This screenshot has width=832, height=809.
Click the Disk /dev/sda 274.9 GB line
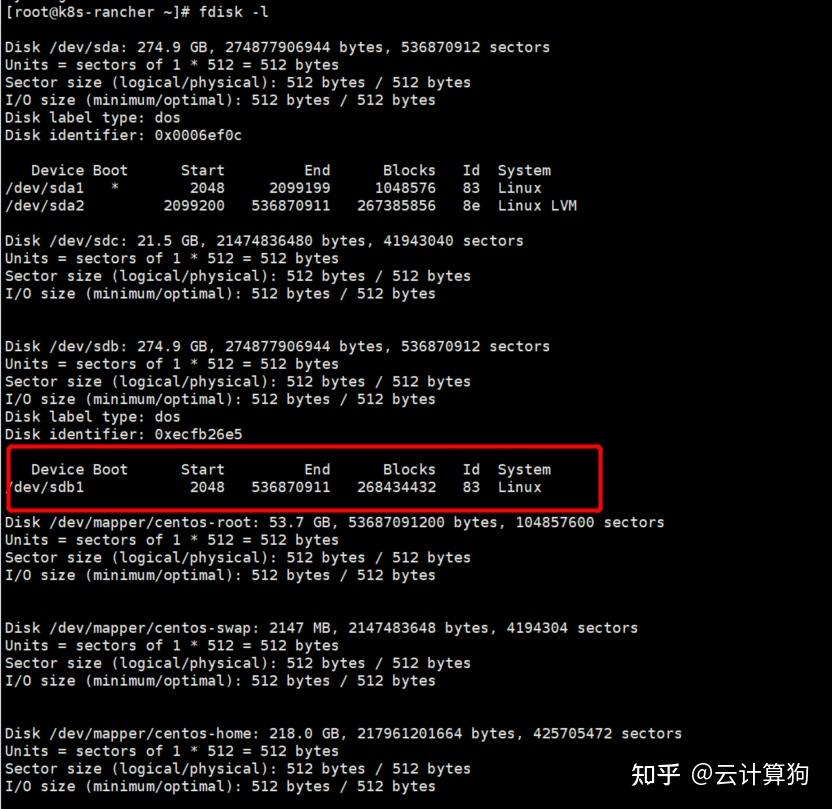tap(277, 47)
